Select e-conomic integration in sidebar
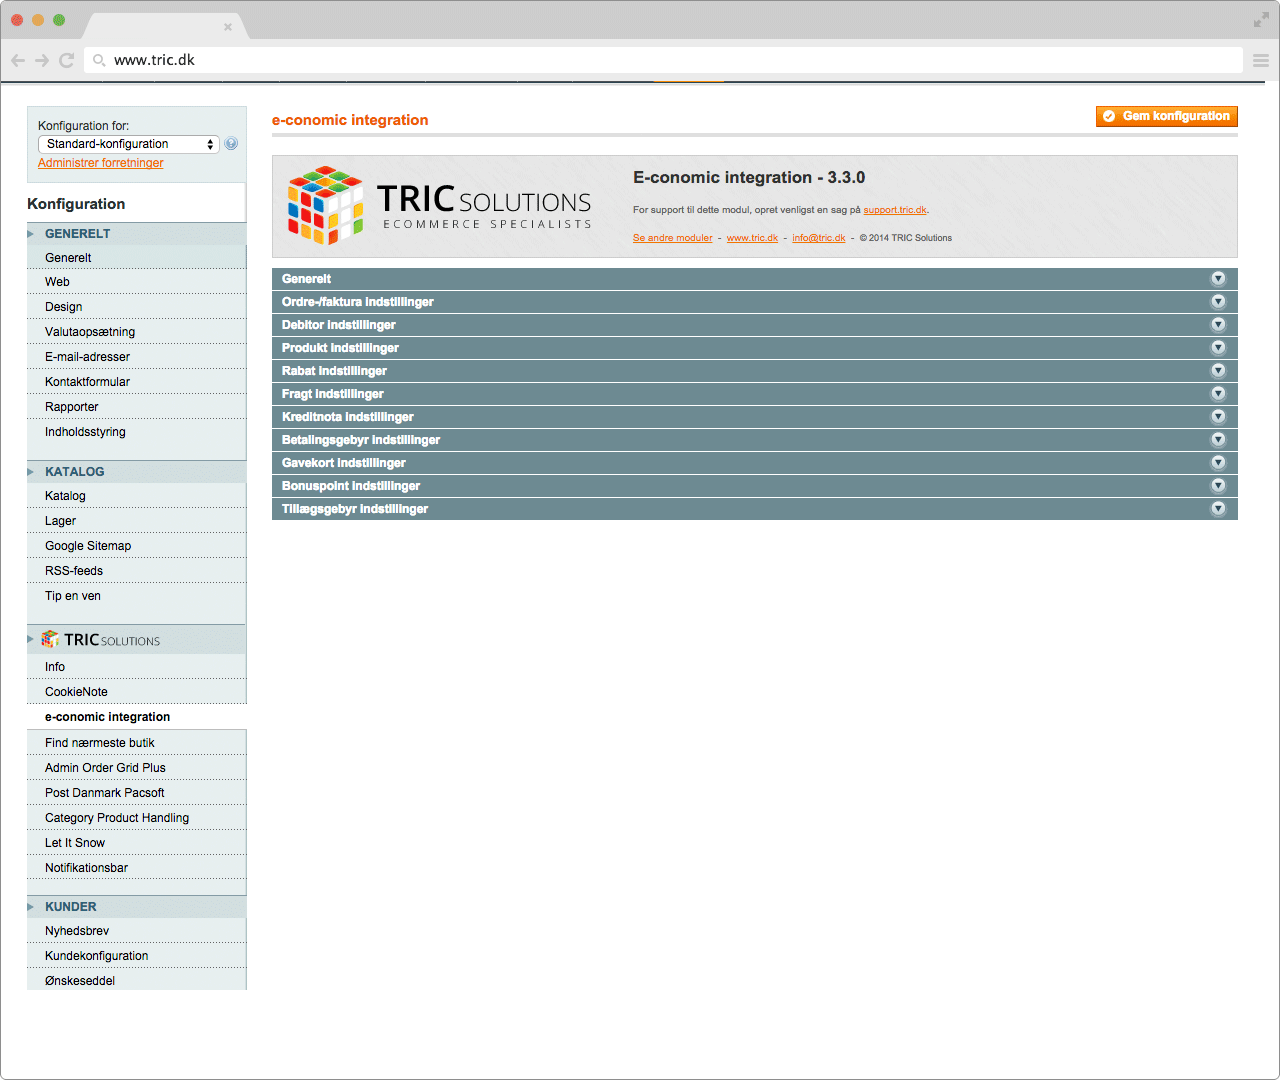The height and width of the screenshot is (1080, 1280). 136,717
